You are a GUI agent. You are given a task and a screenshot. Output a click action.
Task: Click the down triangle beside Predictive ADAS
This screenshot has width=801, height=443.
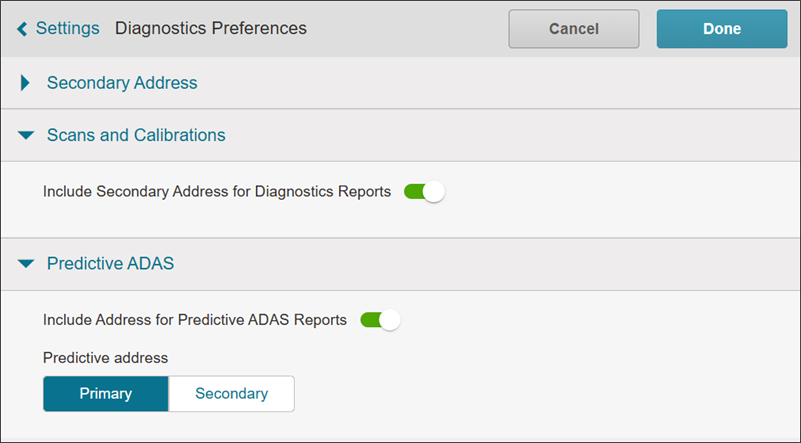click(26, 264)
